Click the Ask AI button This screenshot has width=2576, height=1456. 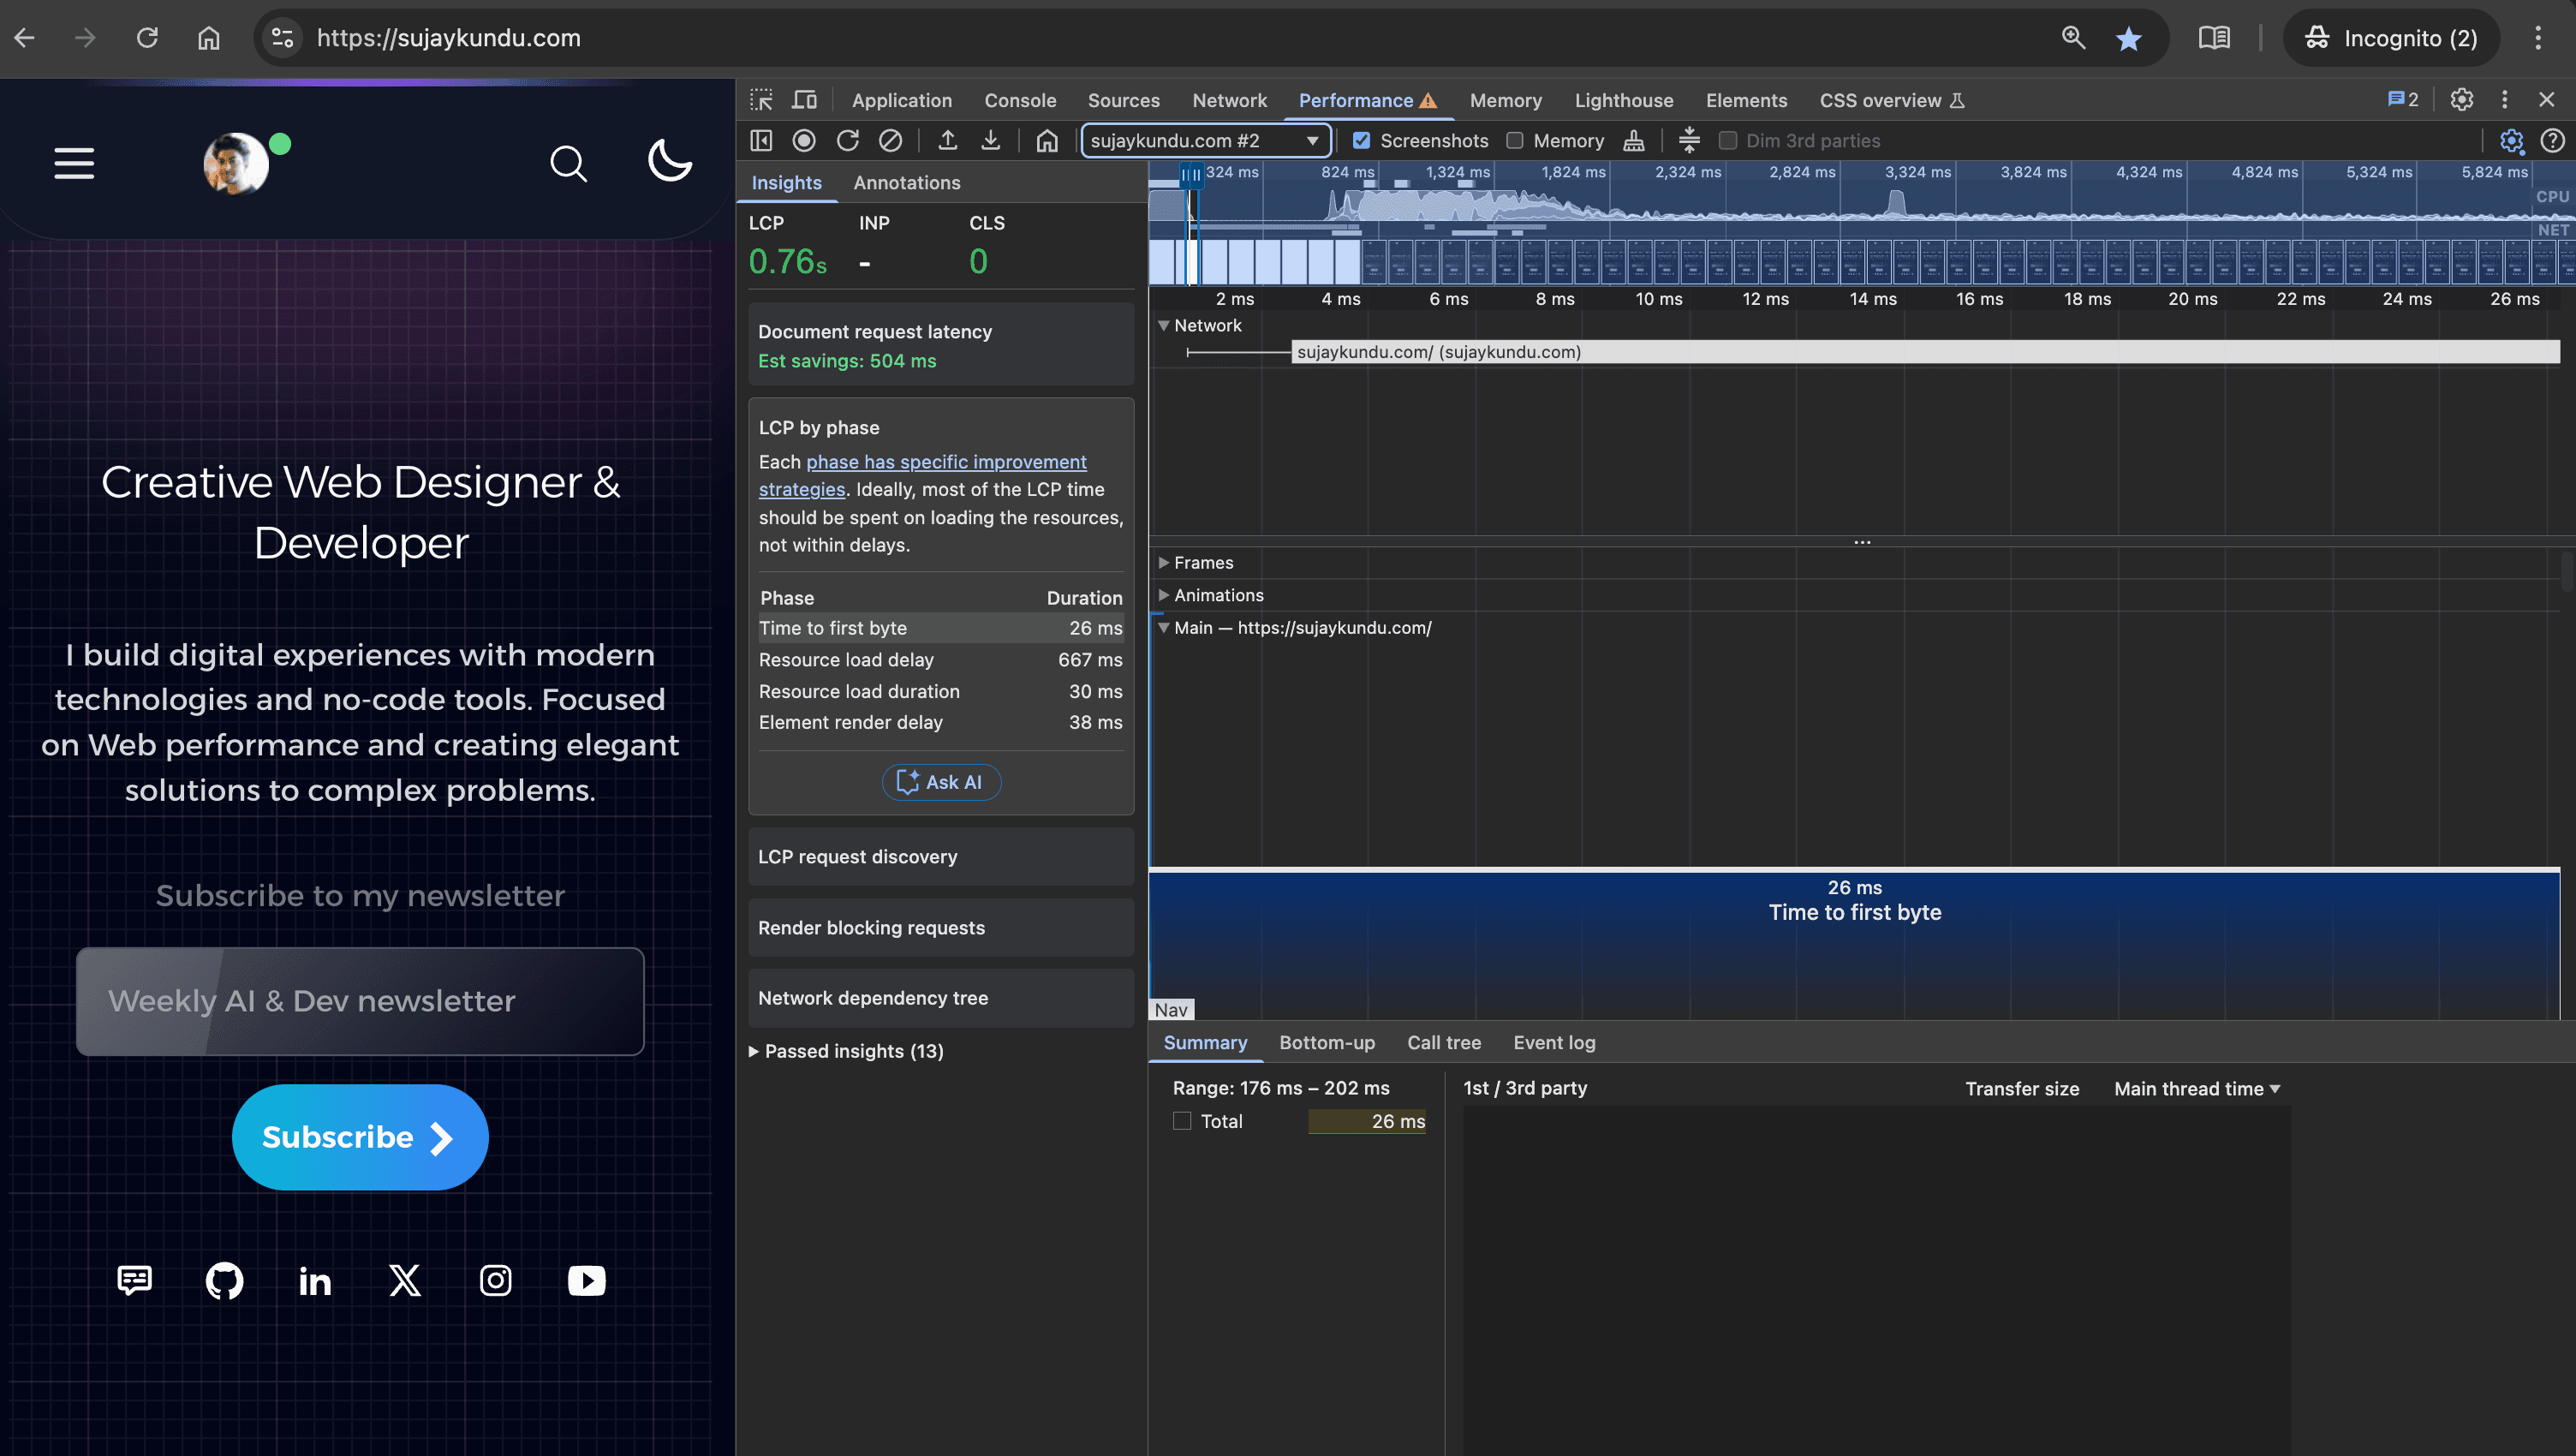point(941,782)
